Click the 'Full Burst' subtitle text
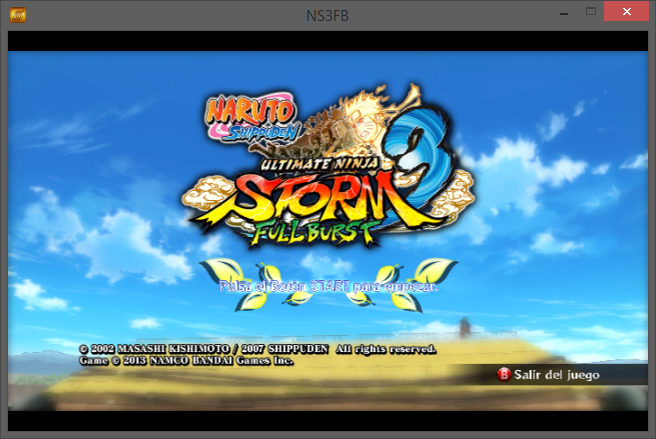The height and width of the screenshot is (439, 656). point(314,232)
